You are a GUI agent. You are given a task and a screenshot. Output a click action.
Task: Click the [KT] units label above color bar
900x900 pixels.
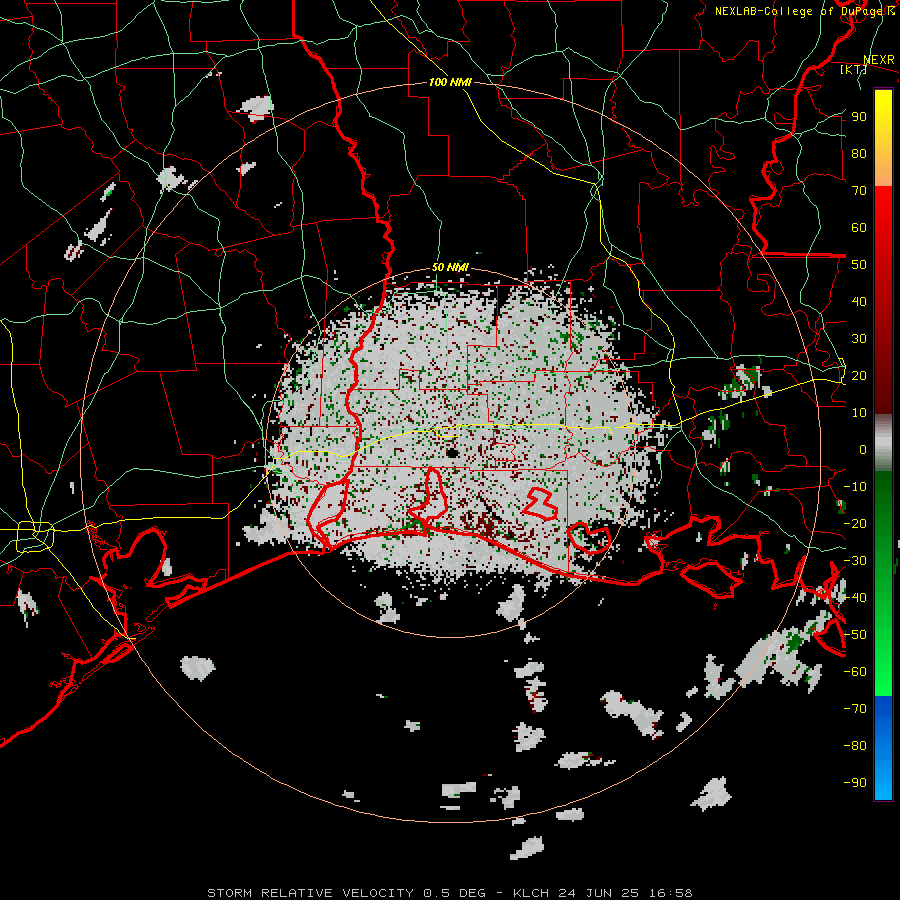click(x=853, y=69)
